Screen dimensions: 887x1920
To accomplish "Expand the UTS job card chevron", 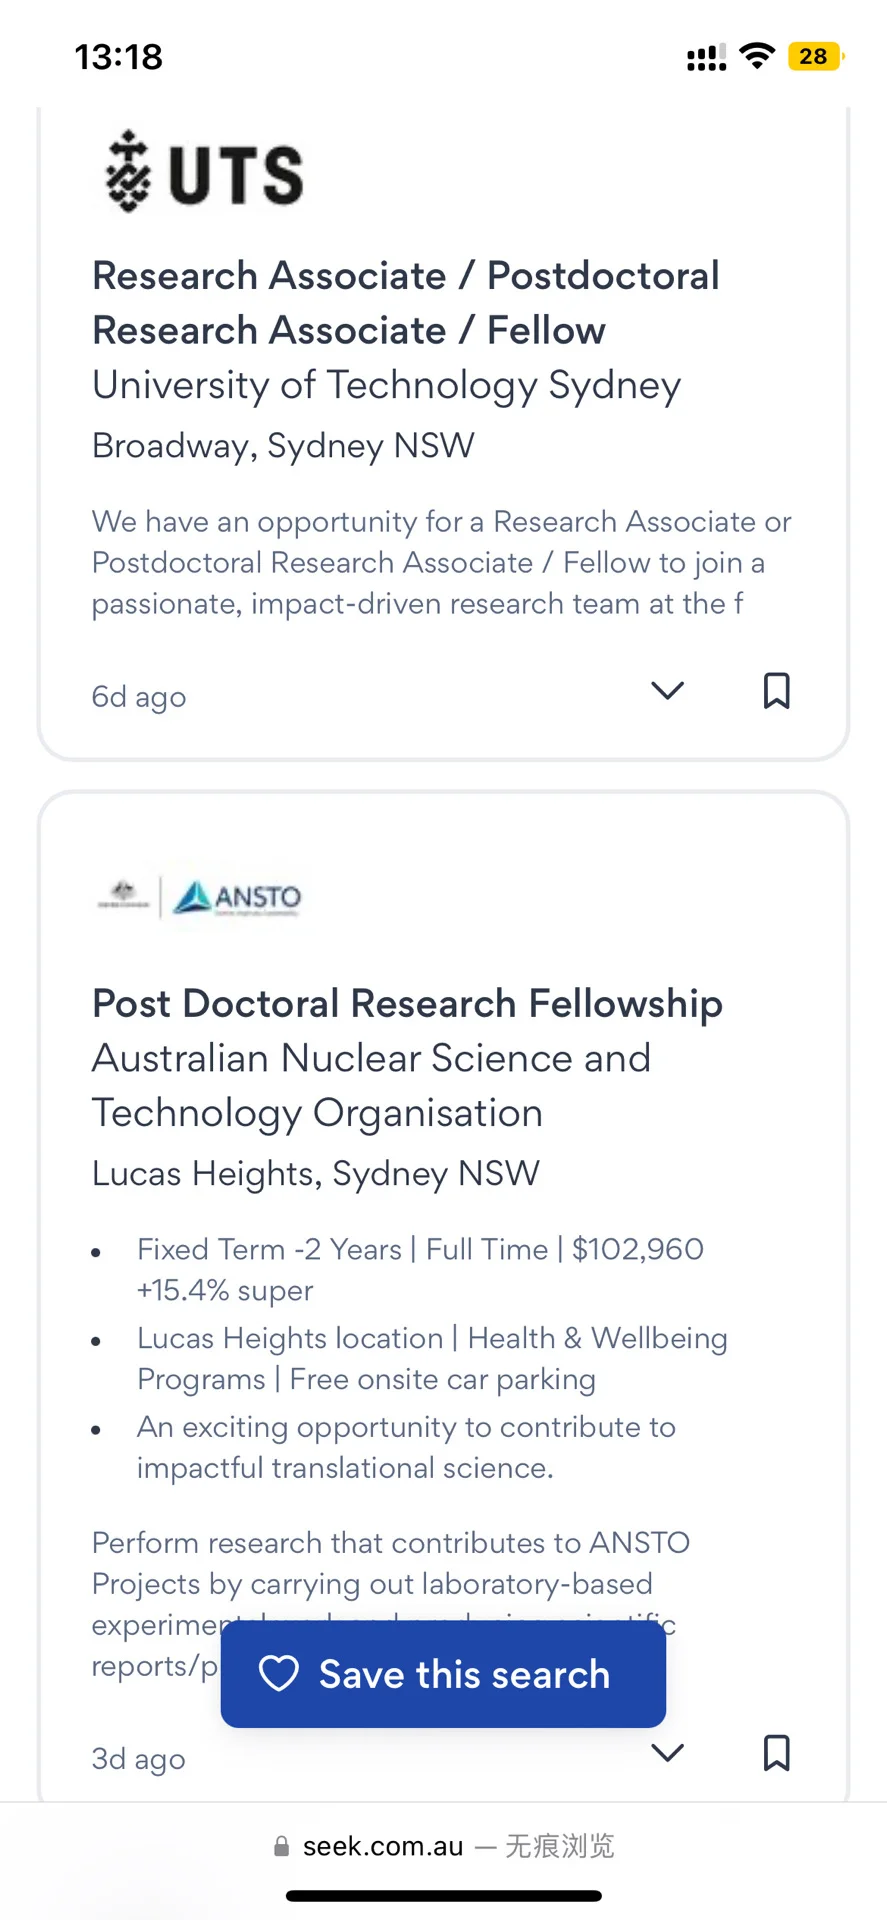I will click(x=667, y=691).
